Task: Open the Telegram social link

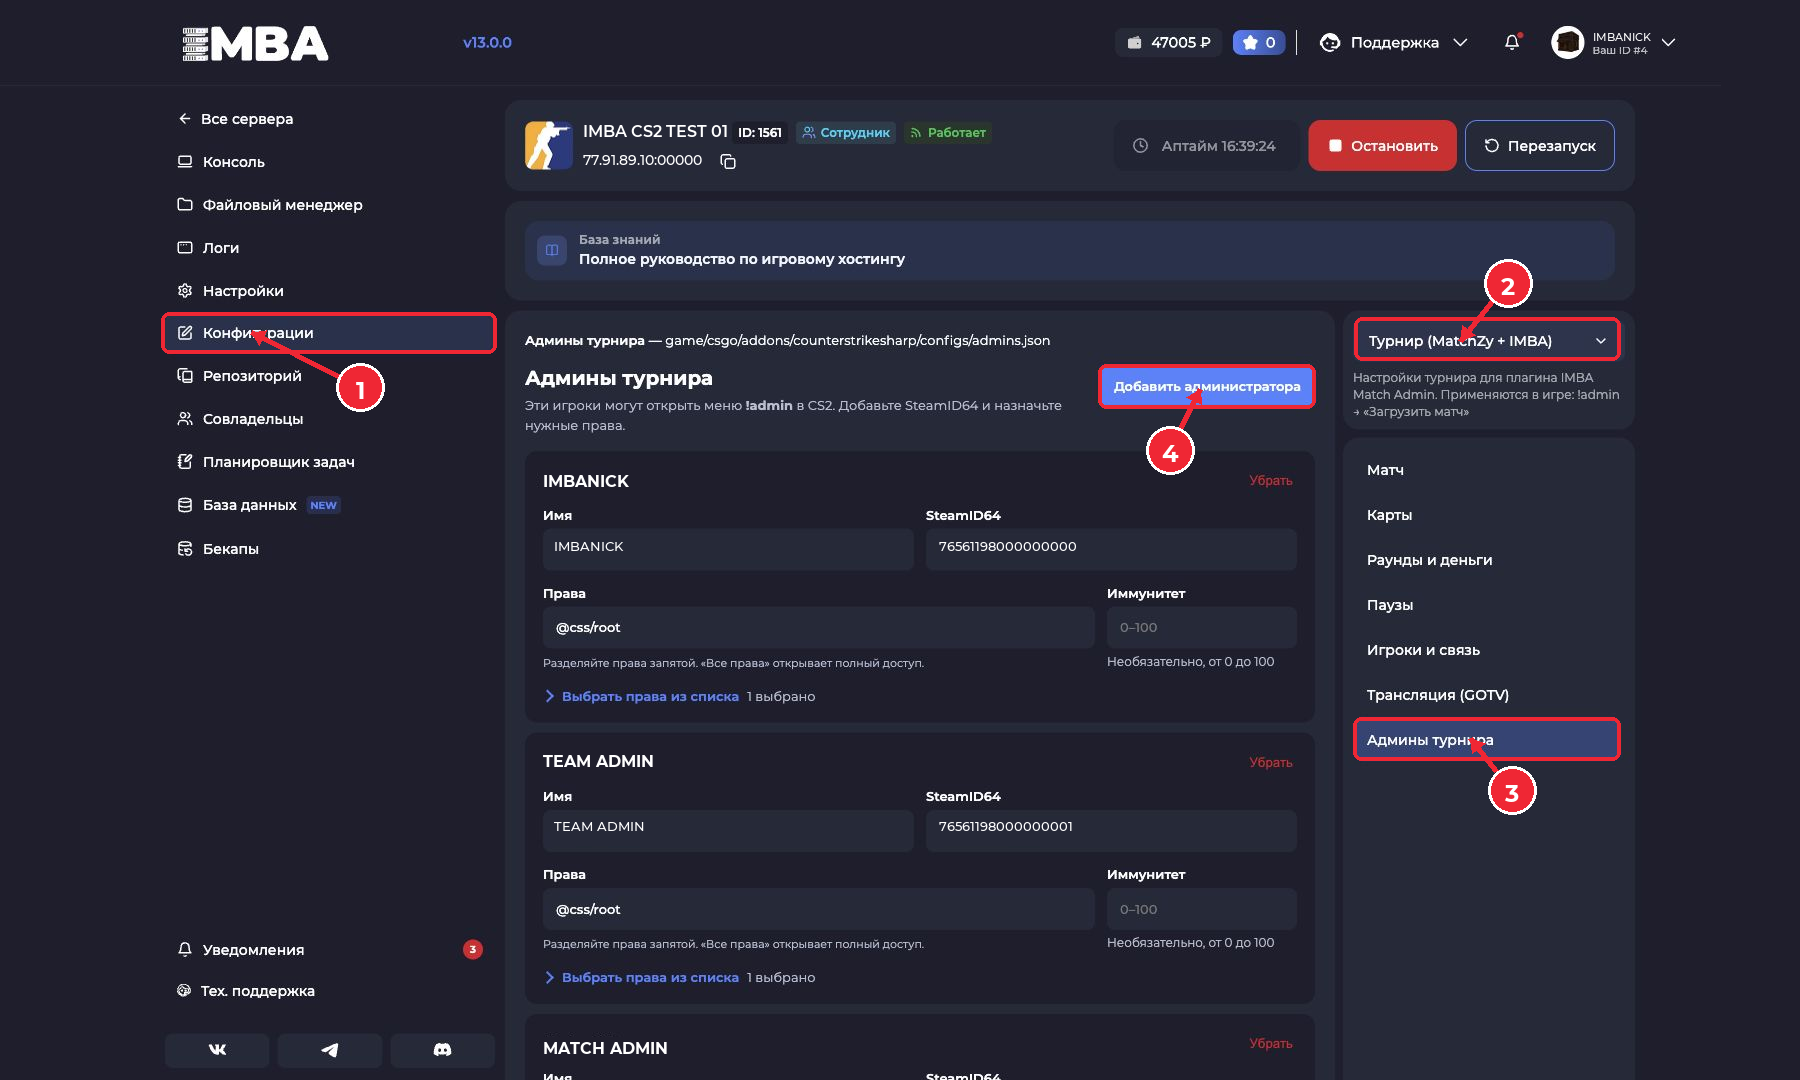Action: click(x=330, y=1050)
